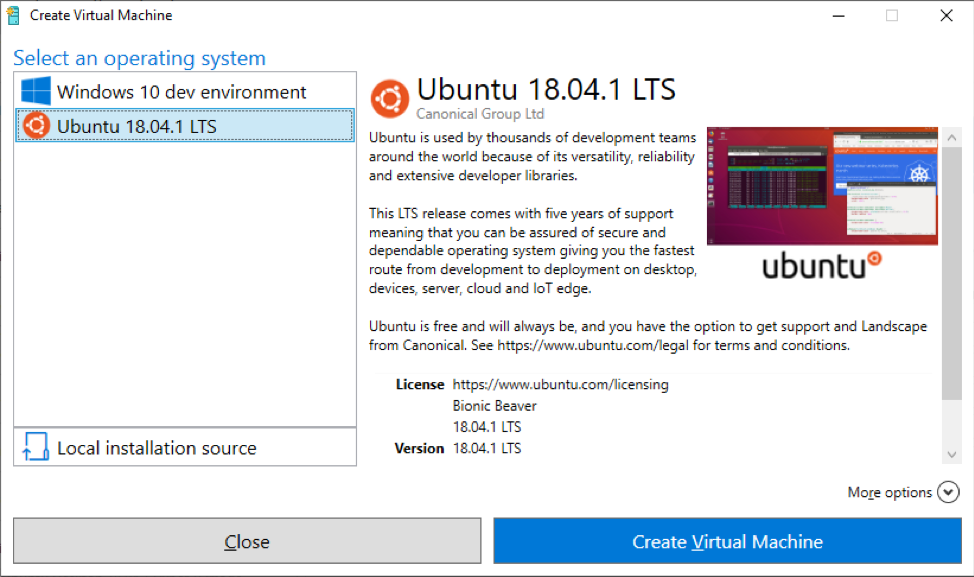Click the Select an operating system label

coord(138,58)
